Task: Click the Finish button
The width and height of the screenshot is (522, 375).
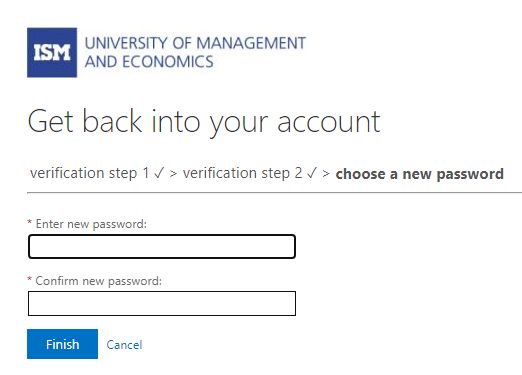Action: coord(62,344)
